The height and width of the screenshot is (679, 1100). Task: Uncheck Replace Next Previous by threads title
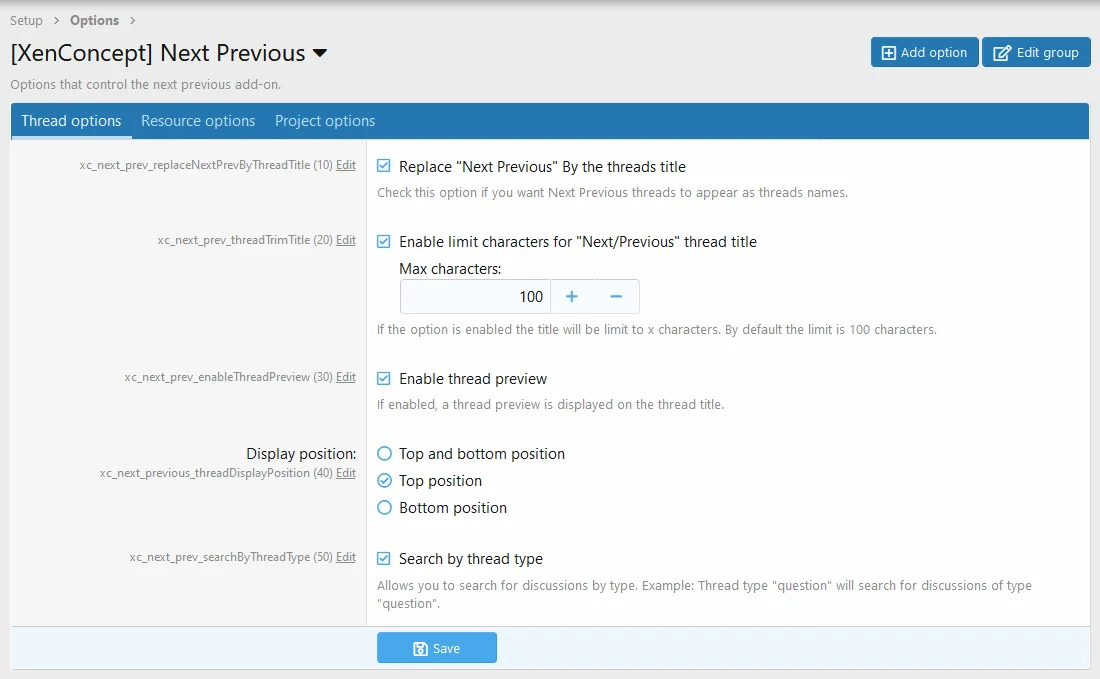(x=382, y=166)
